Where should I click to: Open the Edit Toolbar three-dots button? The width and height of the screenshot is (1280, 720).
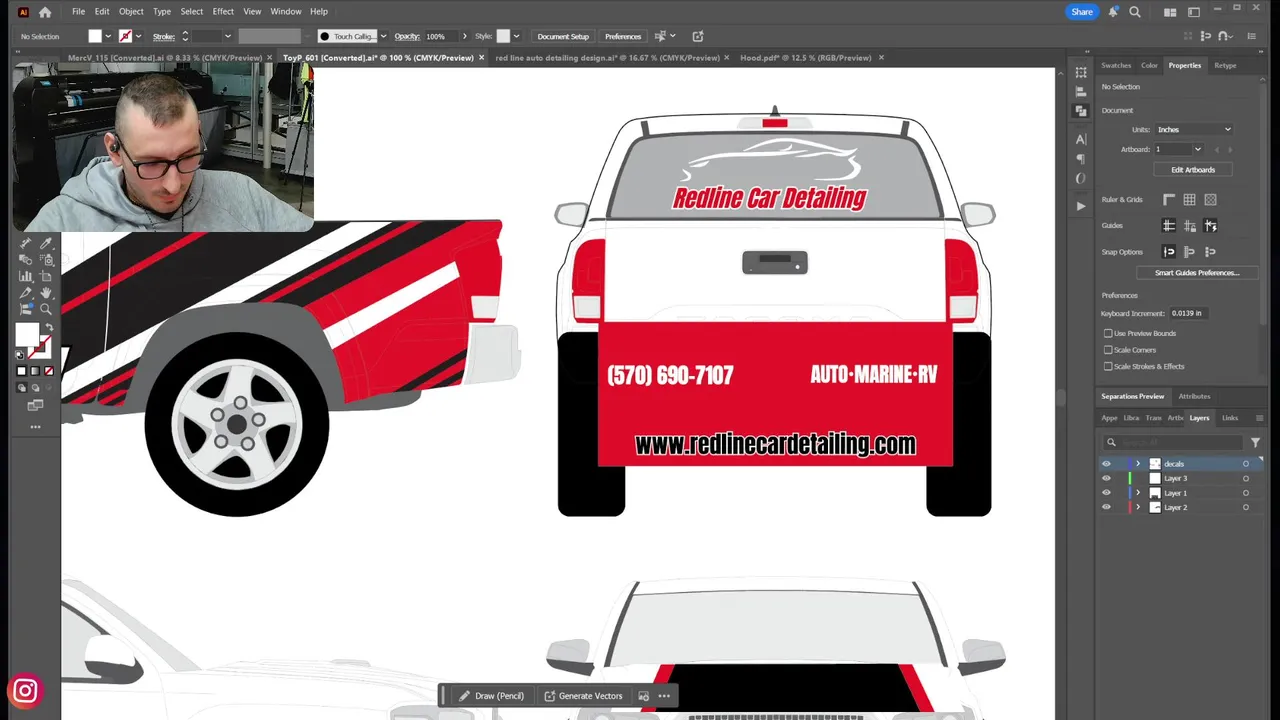tap(36, 427)
